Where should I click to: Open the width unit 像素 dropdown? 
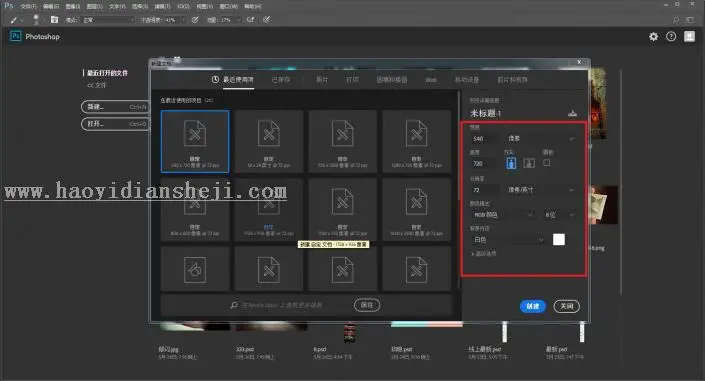[x=541, y=139]
